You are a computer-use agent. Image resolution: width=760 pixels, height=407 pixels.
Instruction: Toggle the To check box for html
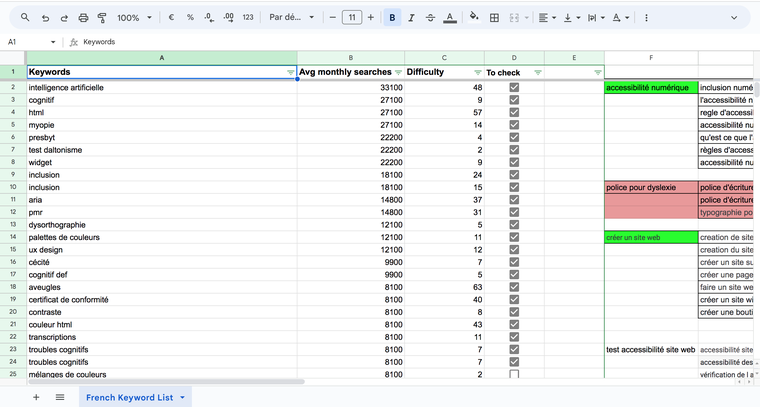tap(514, 113)
